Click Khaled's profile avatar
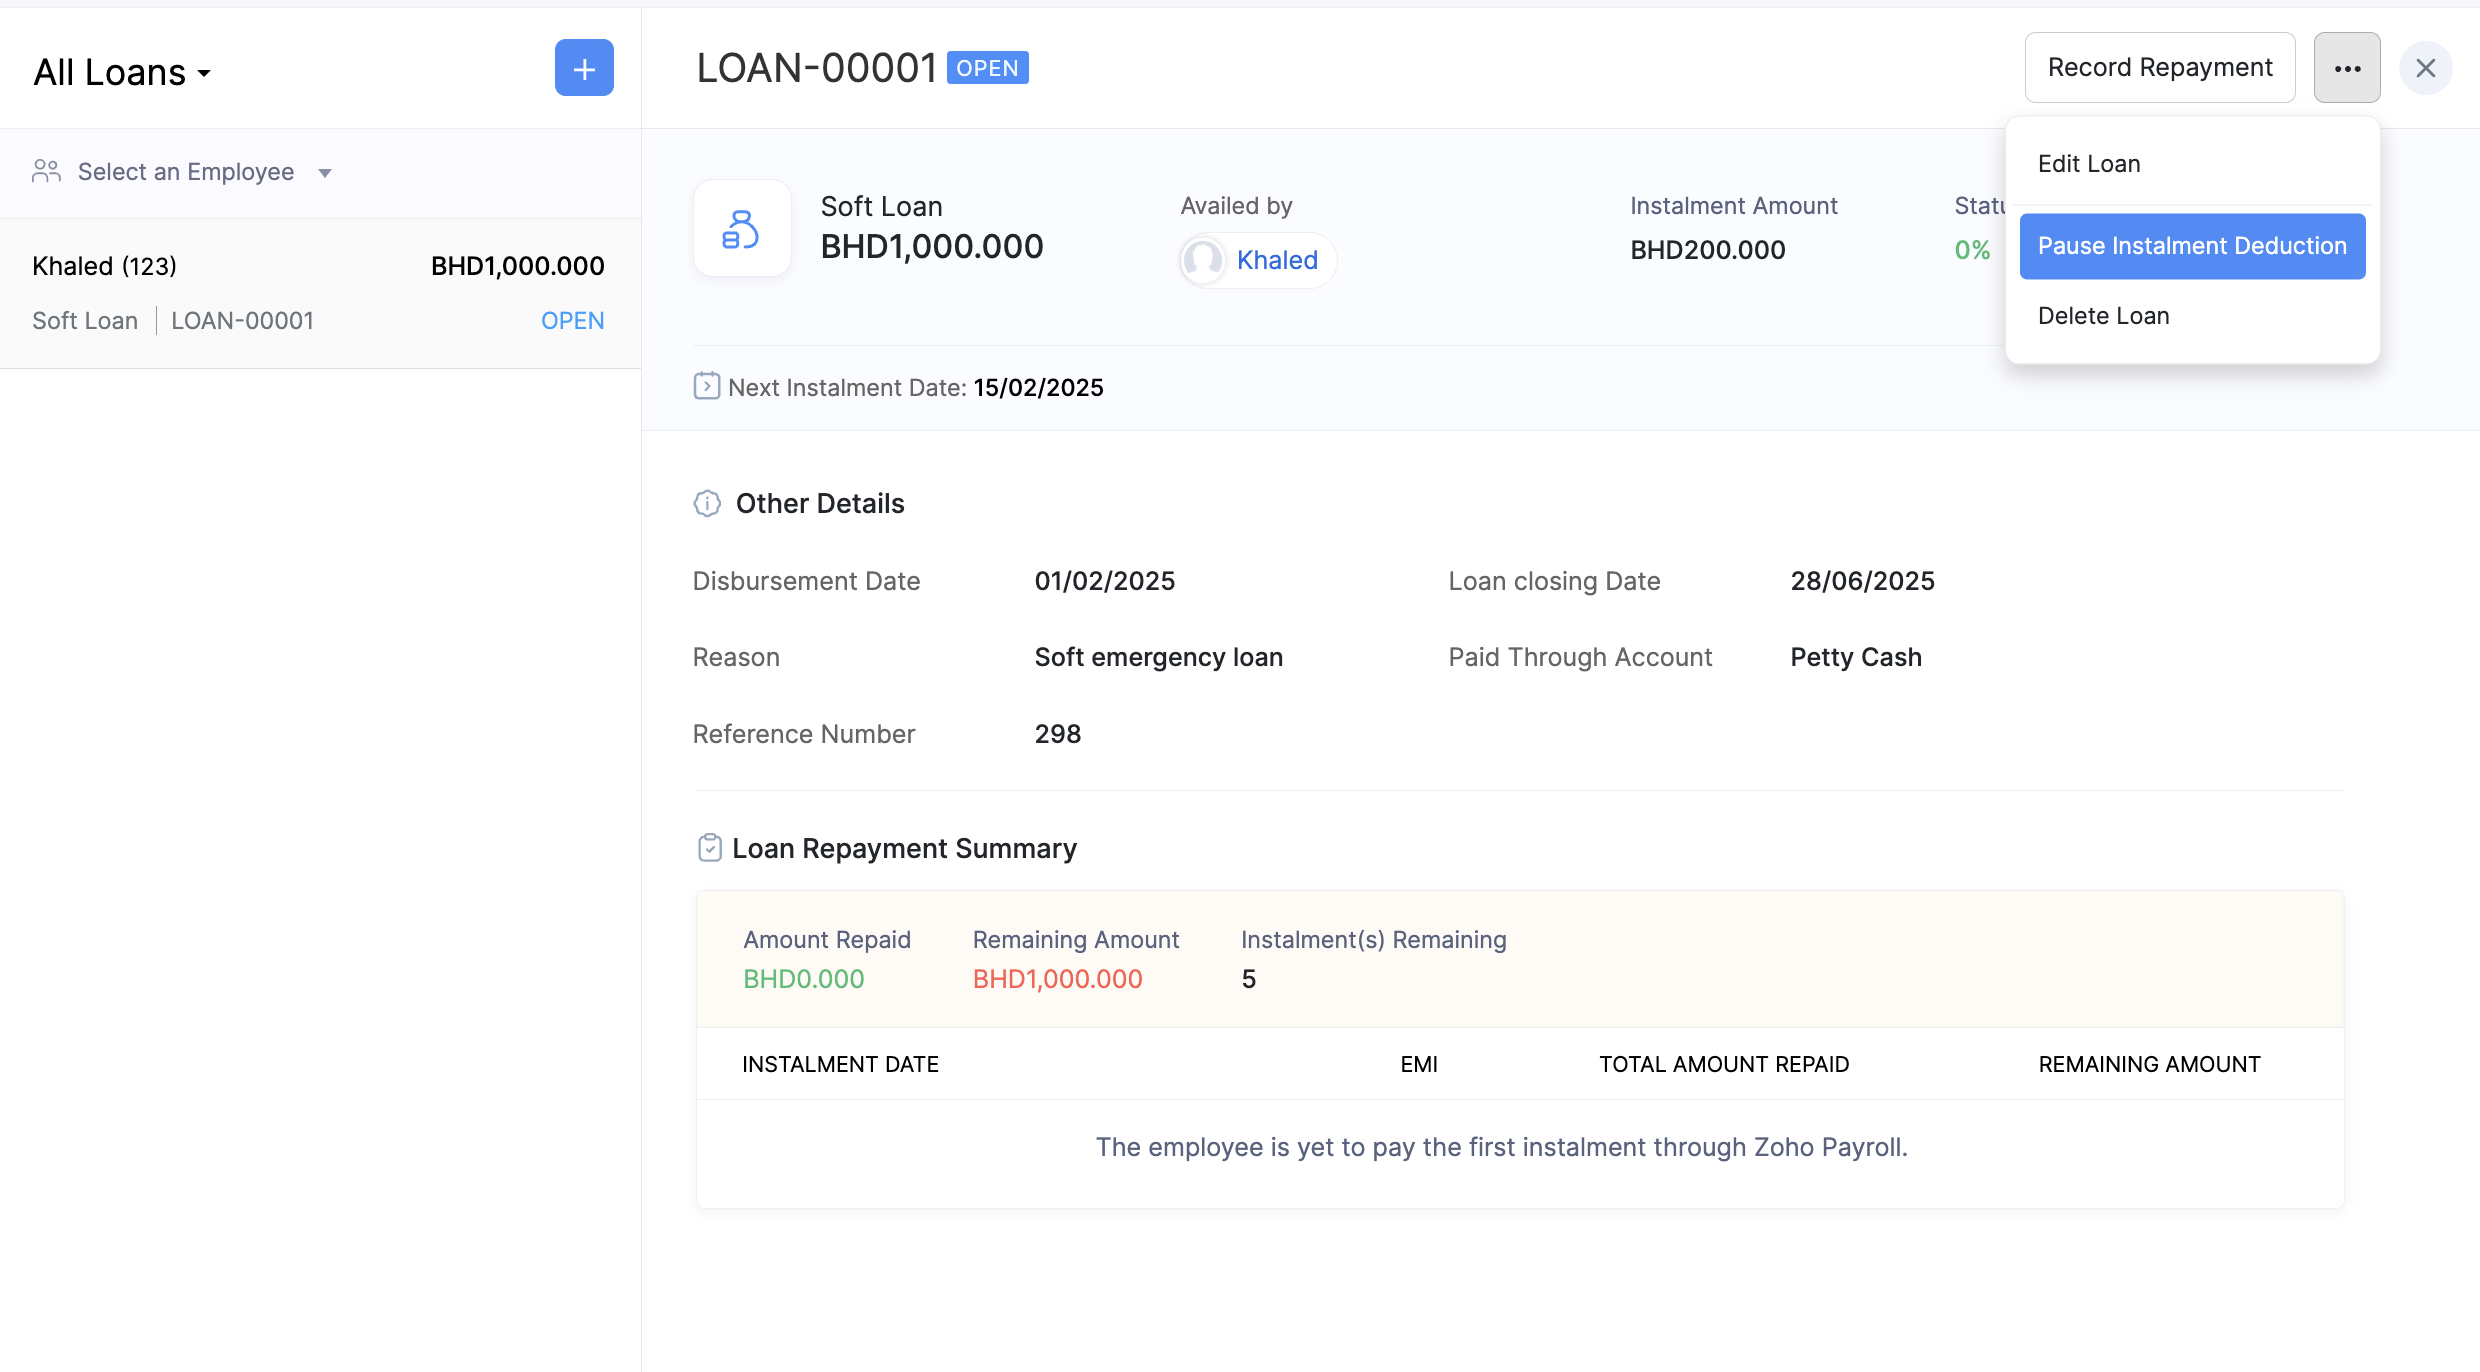Image resolution: width=2480 pixels, height=1372 pixels. point(1204,260)
